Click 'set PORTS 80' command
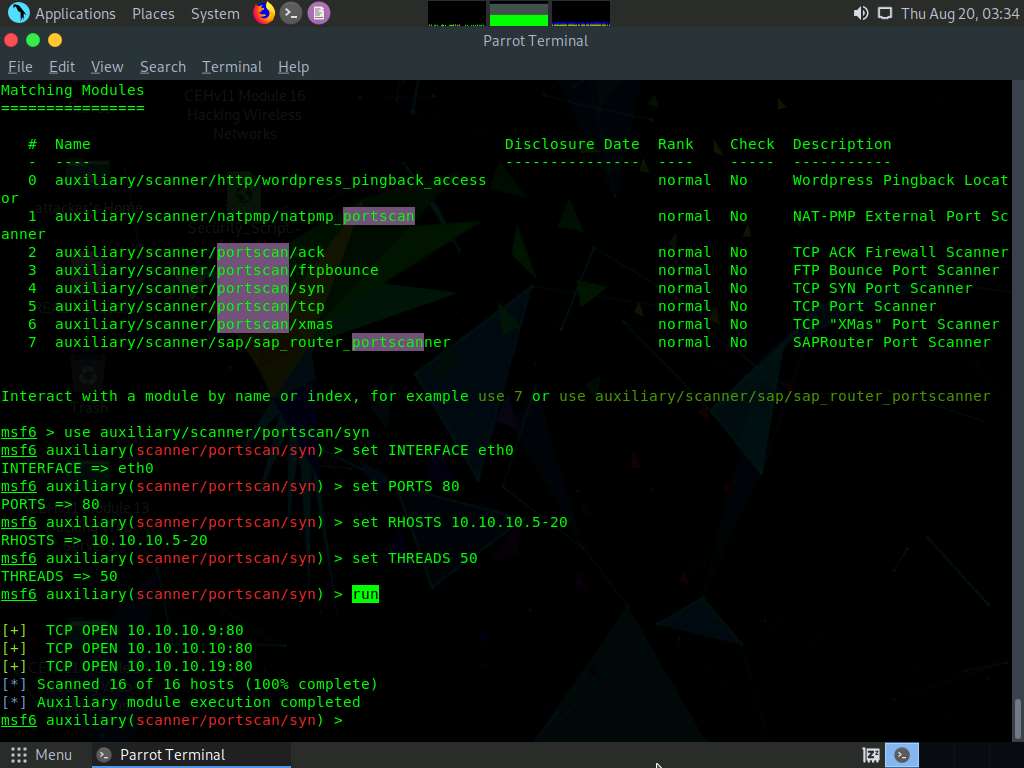 [406, 487]
